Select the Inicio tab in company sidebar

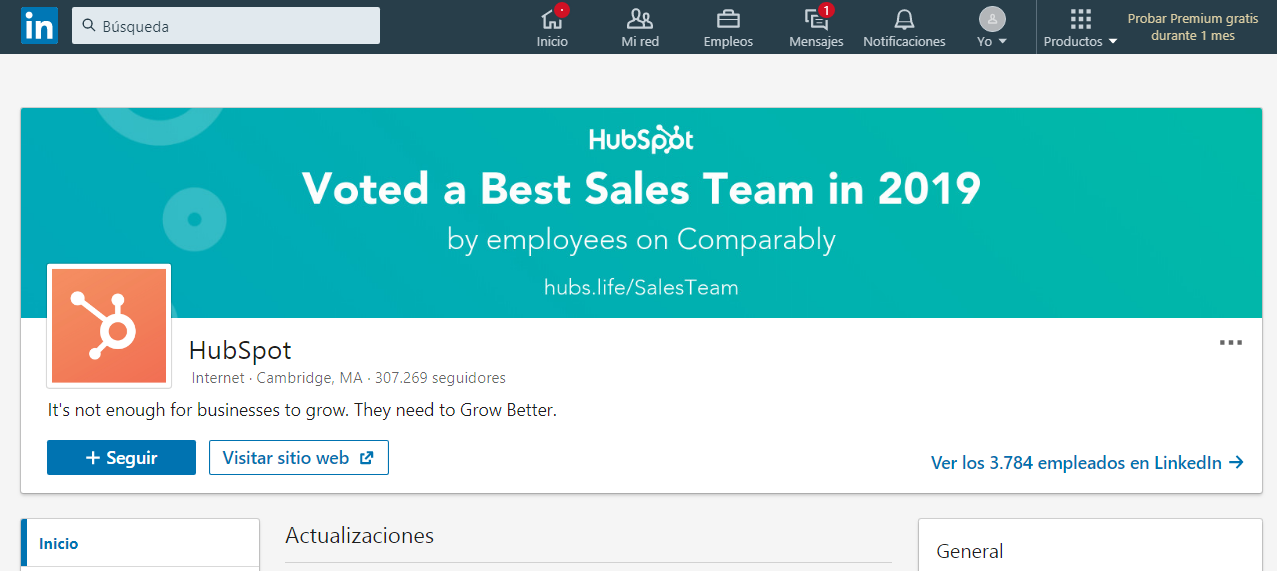coord(59,544)
